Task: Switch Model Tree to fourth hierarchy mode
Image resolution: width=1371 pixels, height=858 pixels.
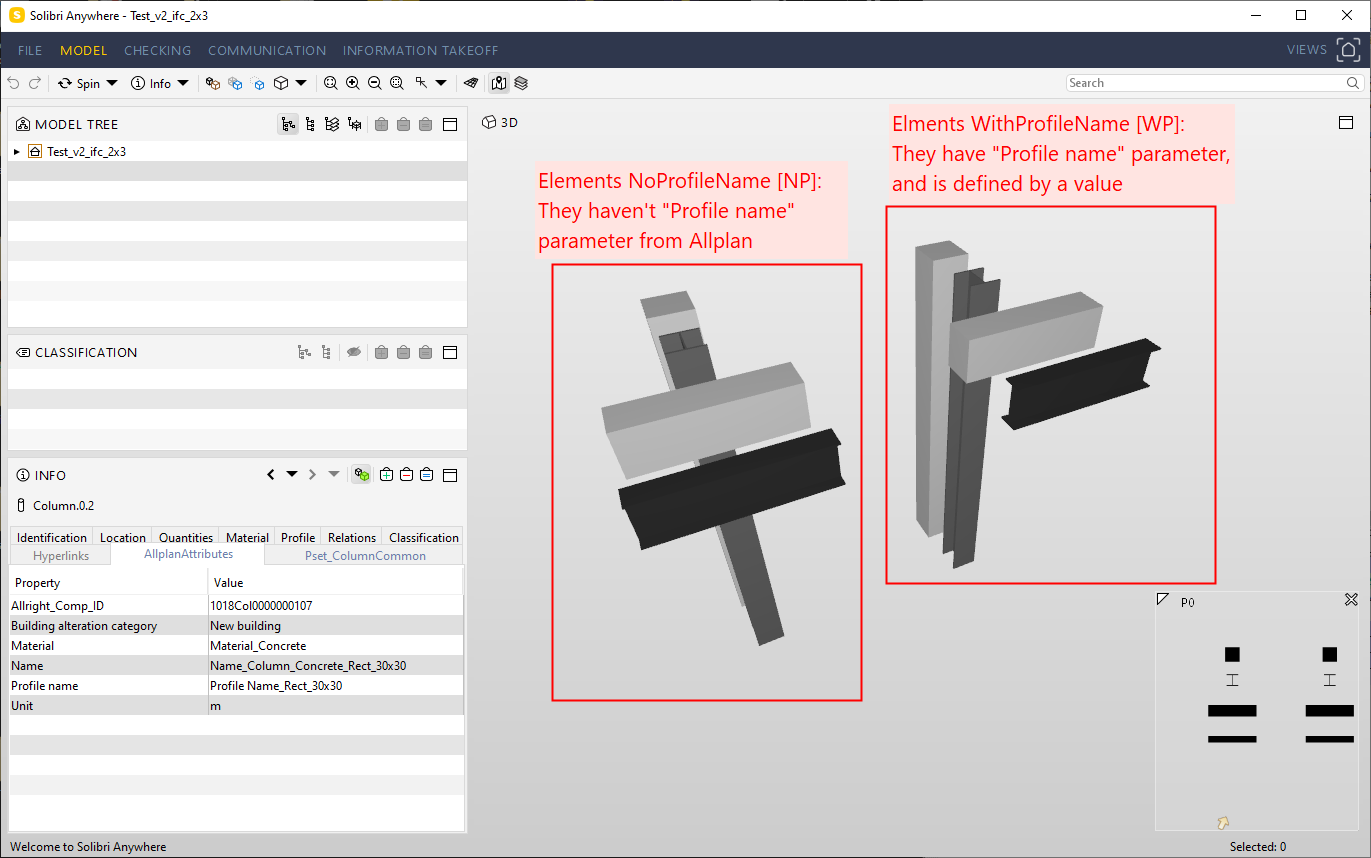Action: point(354,124)
